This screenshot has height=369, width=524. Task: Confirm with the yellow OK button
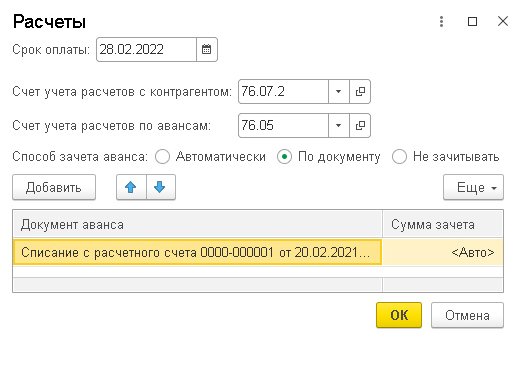coord(399,315)
